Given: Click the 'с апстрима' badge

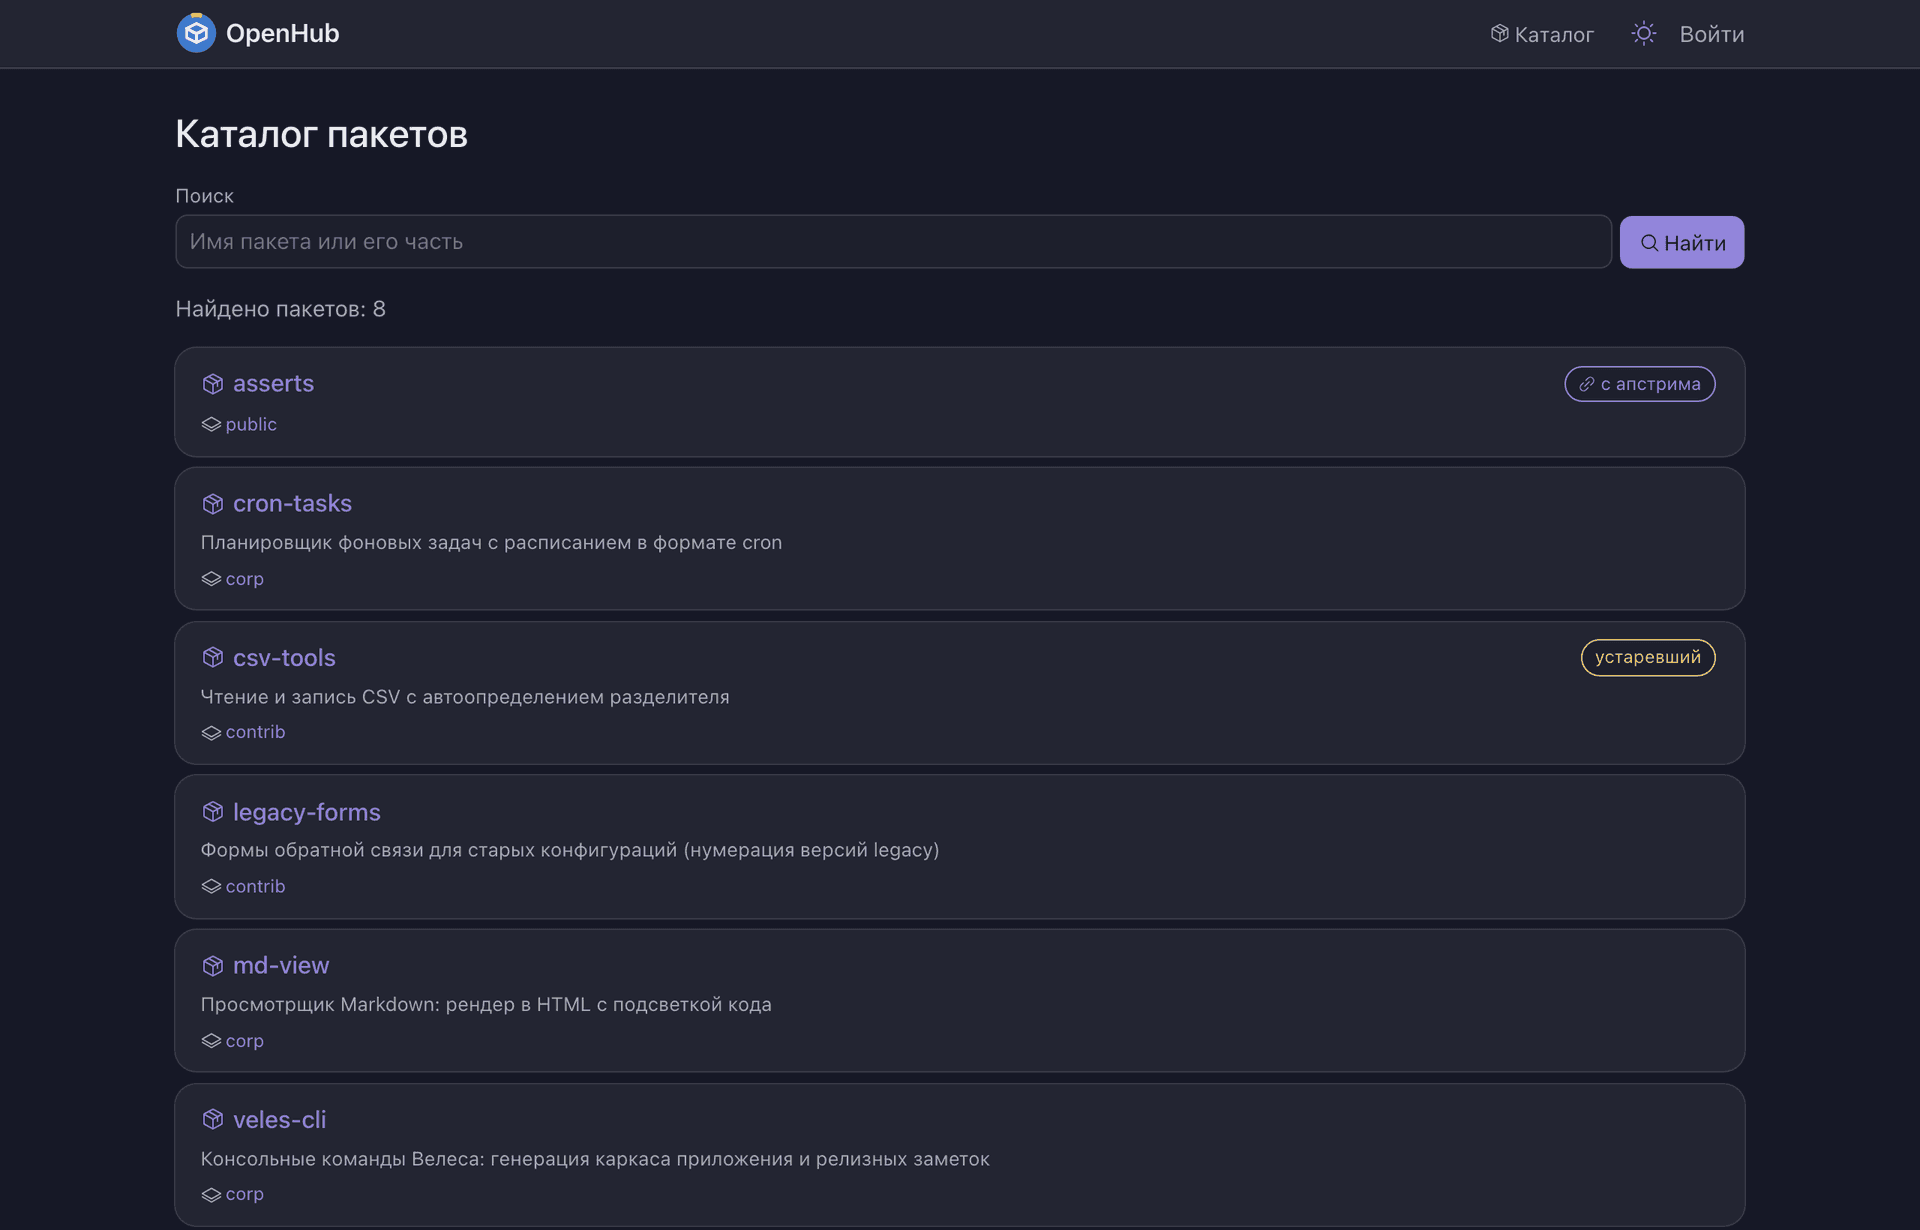Looking at the screenshot, I should [1639, 384].
